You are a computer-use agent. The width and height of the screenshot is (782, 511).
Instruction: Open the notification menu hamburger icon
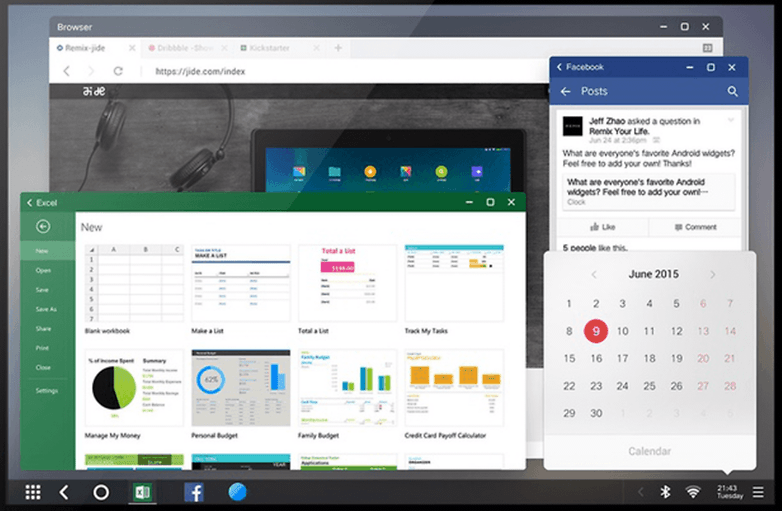click(758, 493)
